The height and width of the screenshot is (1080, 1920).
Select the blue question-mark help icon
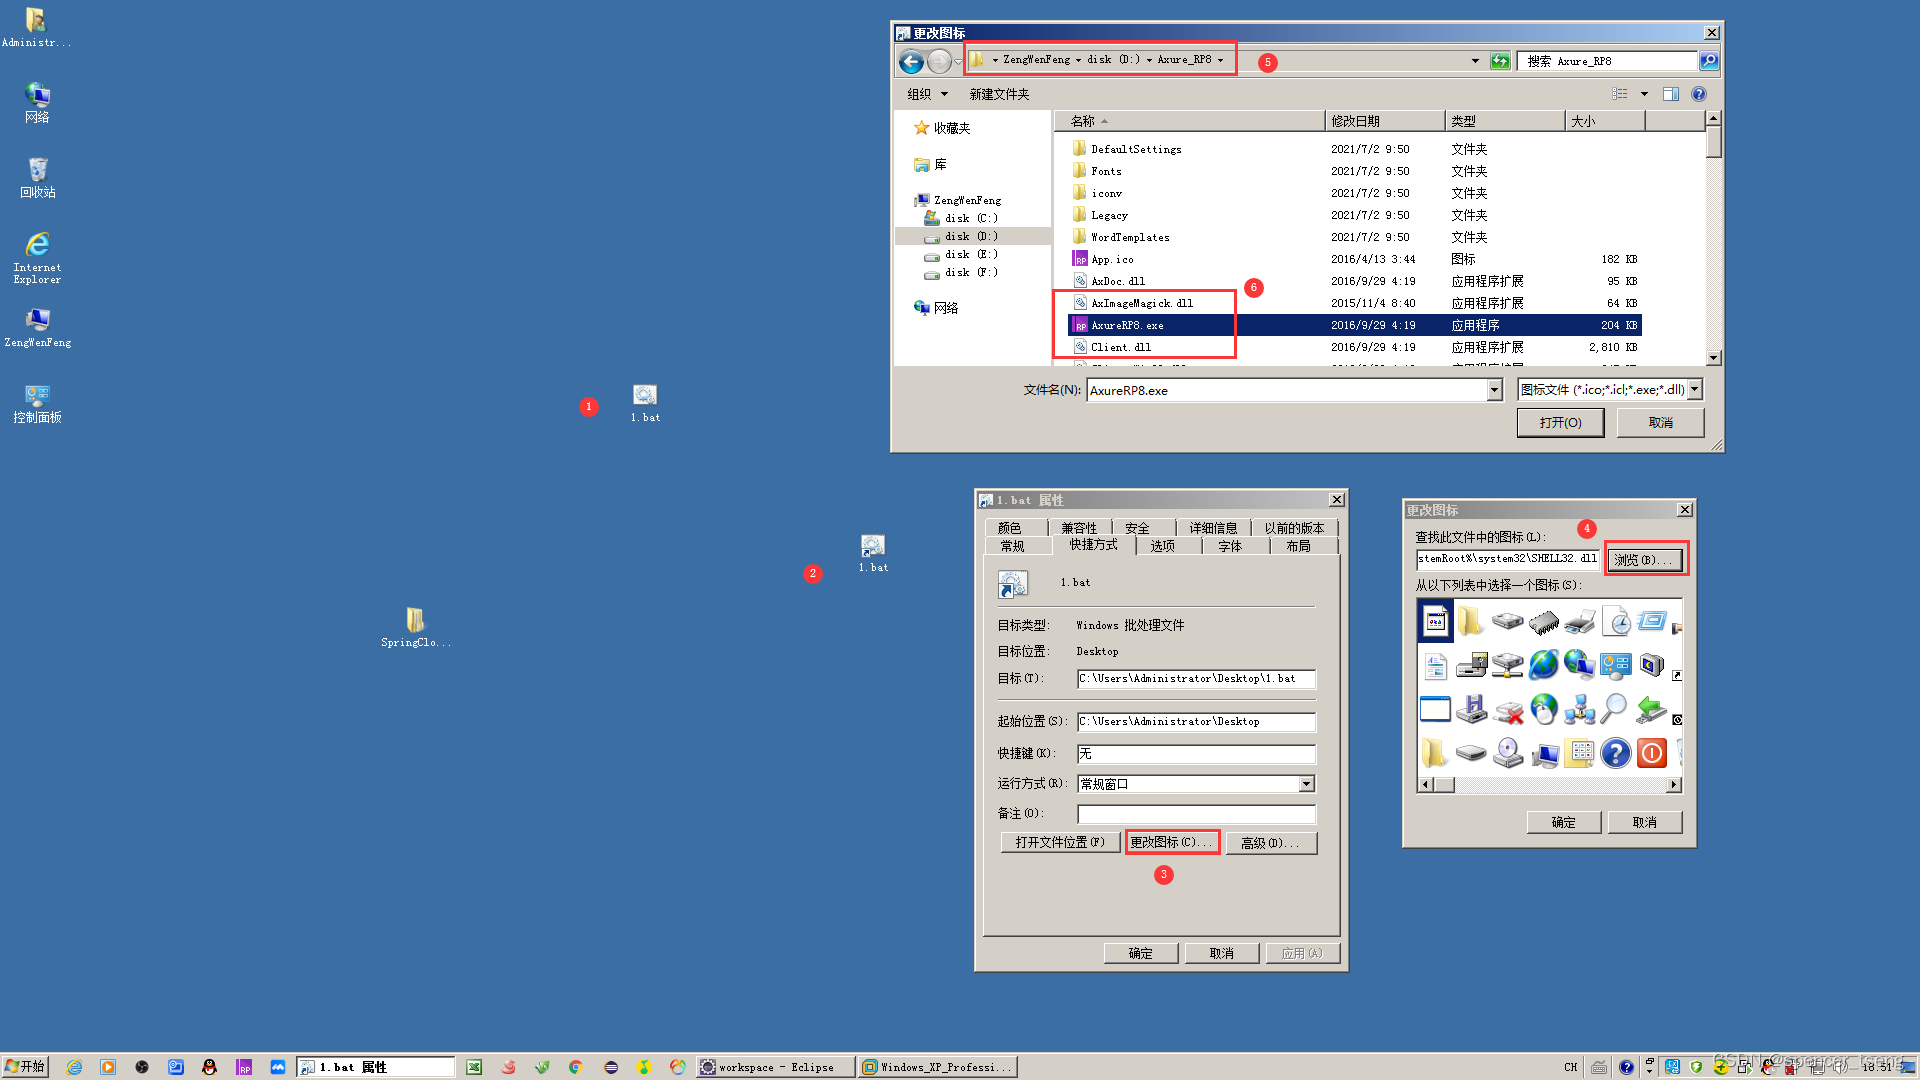coord(1615,754)
